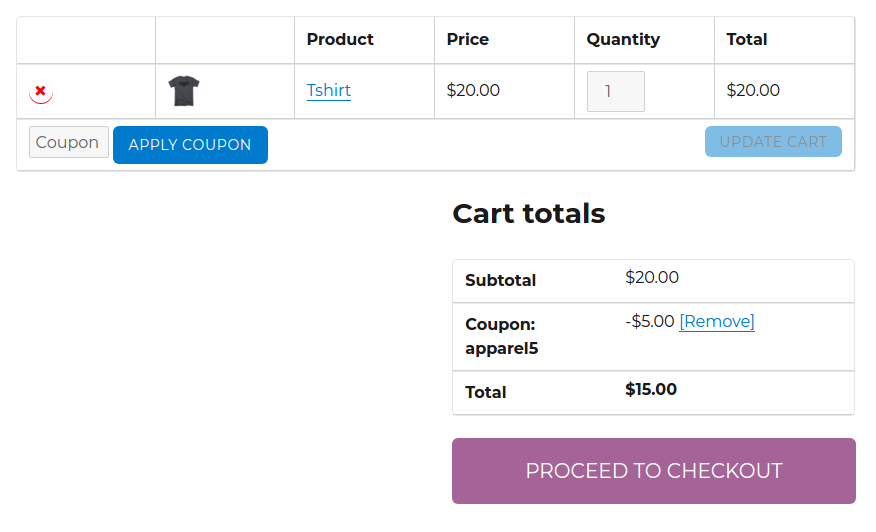The width and height of the screenshot is (876, 532).
Task: Focus the quantity input box
Action: [615, 92]
